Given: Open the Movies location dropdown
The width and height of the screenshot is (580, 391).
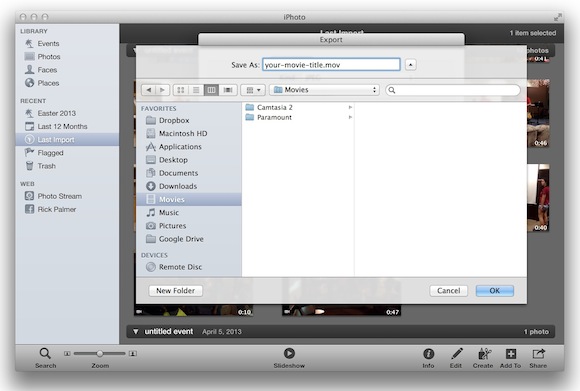Looking at the screenshot, I should [x=324, y=90].
